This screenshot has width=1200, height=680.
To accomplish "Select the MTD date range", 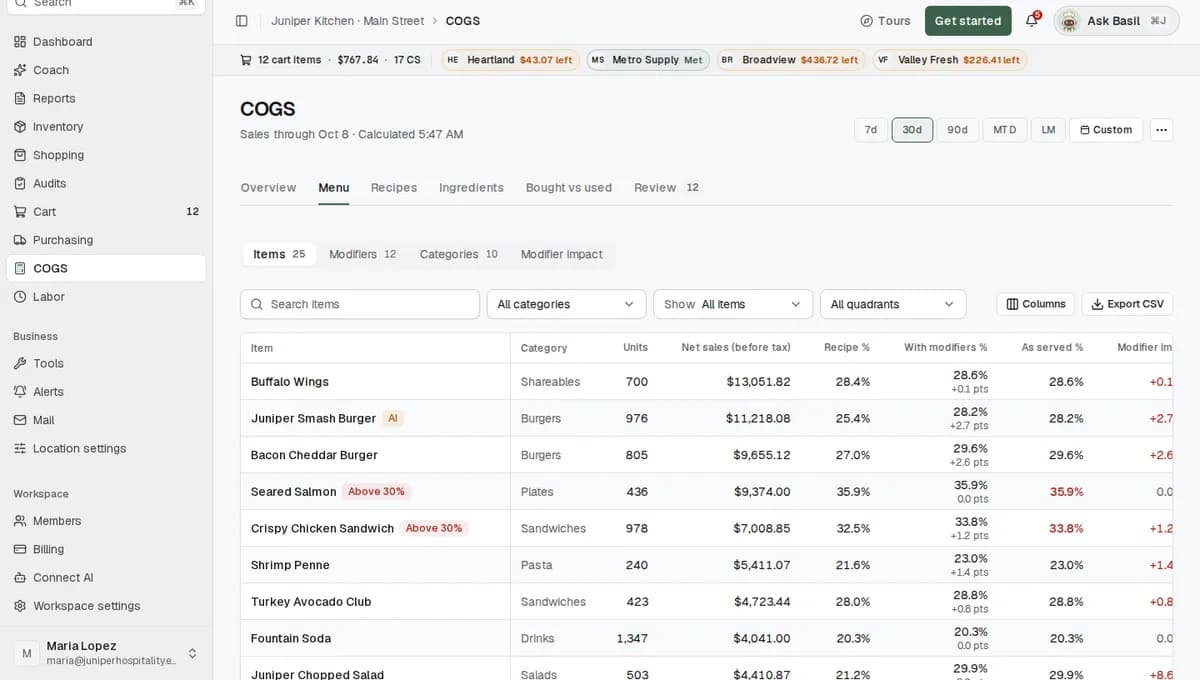I will tap(1005, 130).
